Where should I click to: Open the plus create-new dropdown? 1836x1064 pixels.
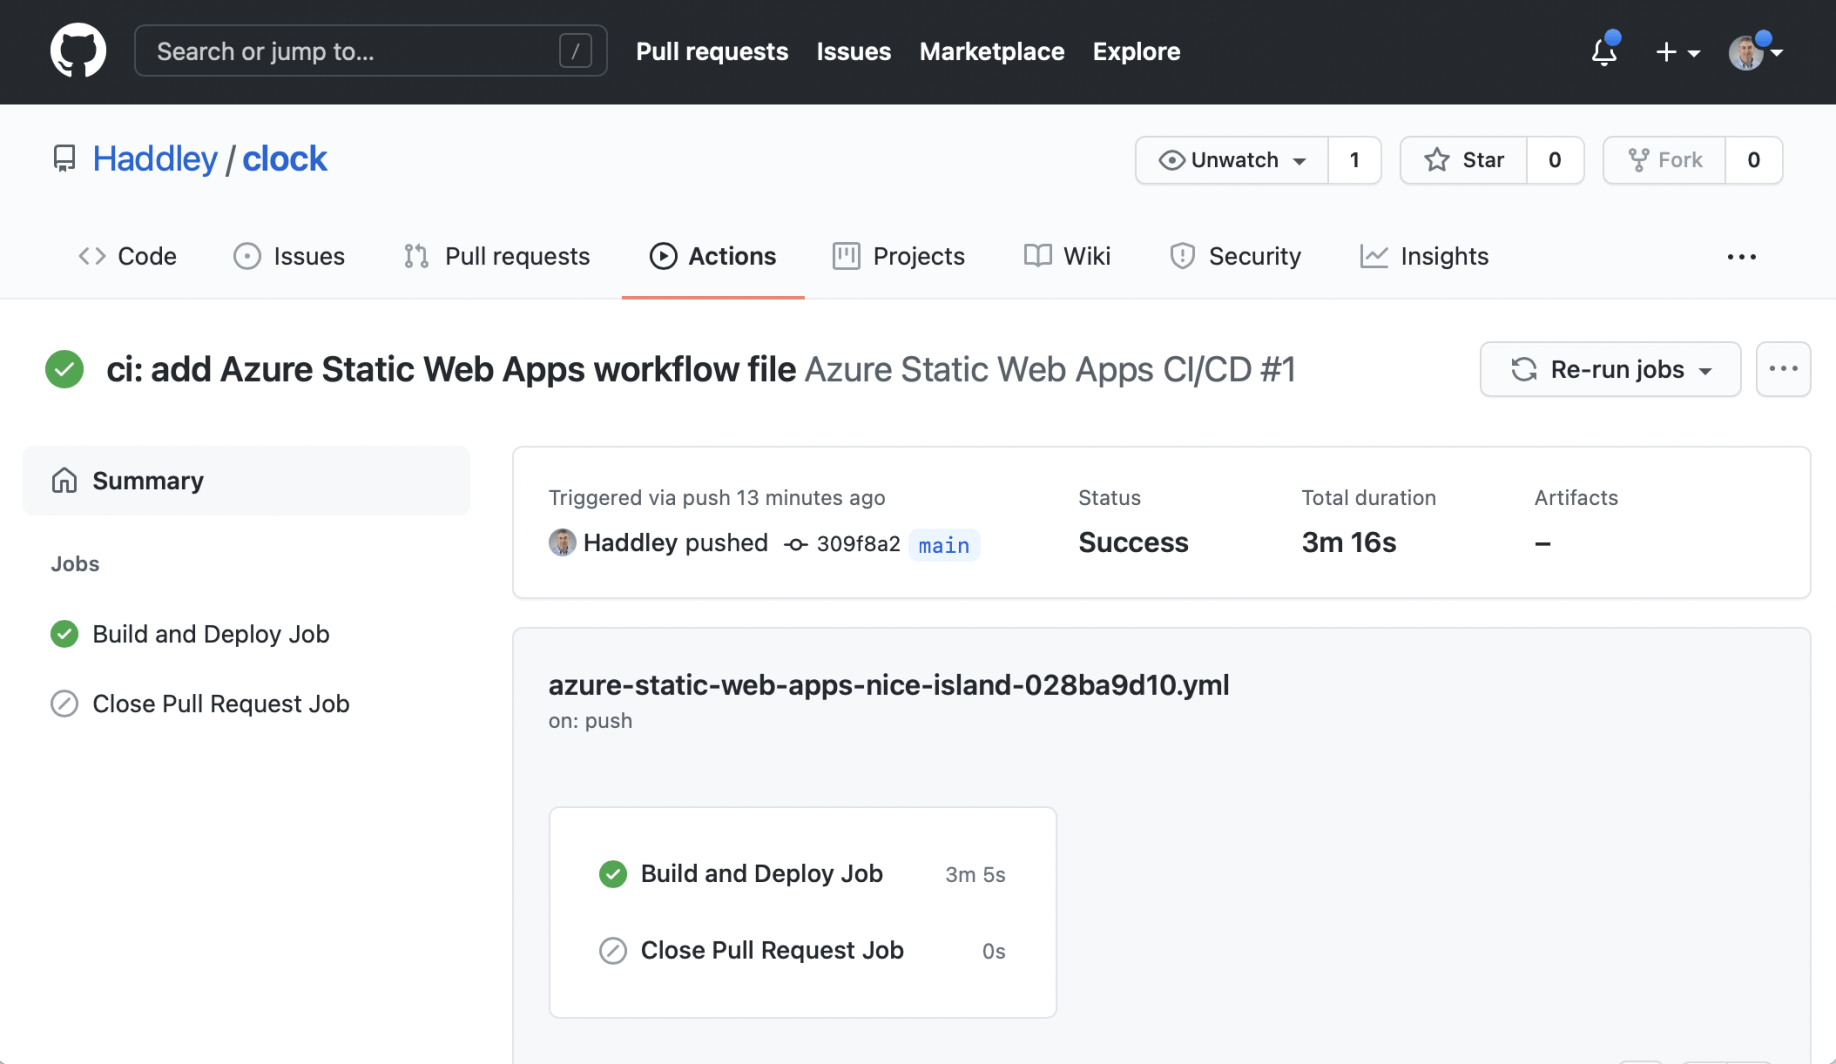coord(1676,52)
